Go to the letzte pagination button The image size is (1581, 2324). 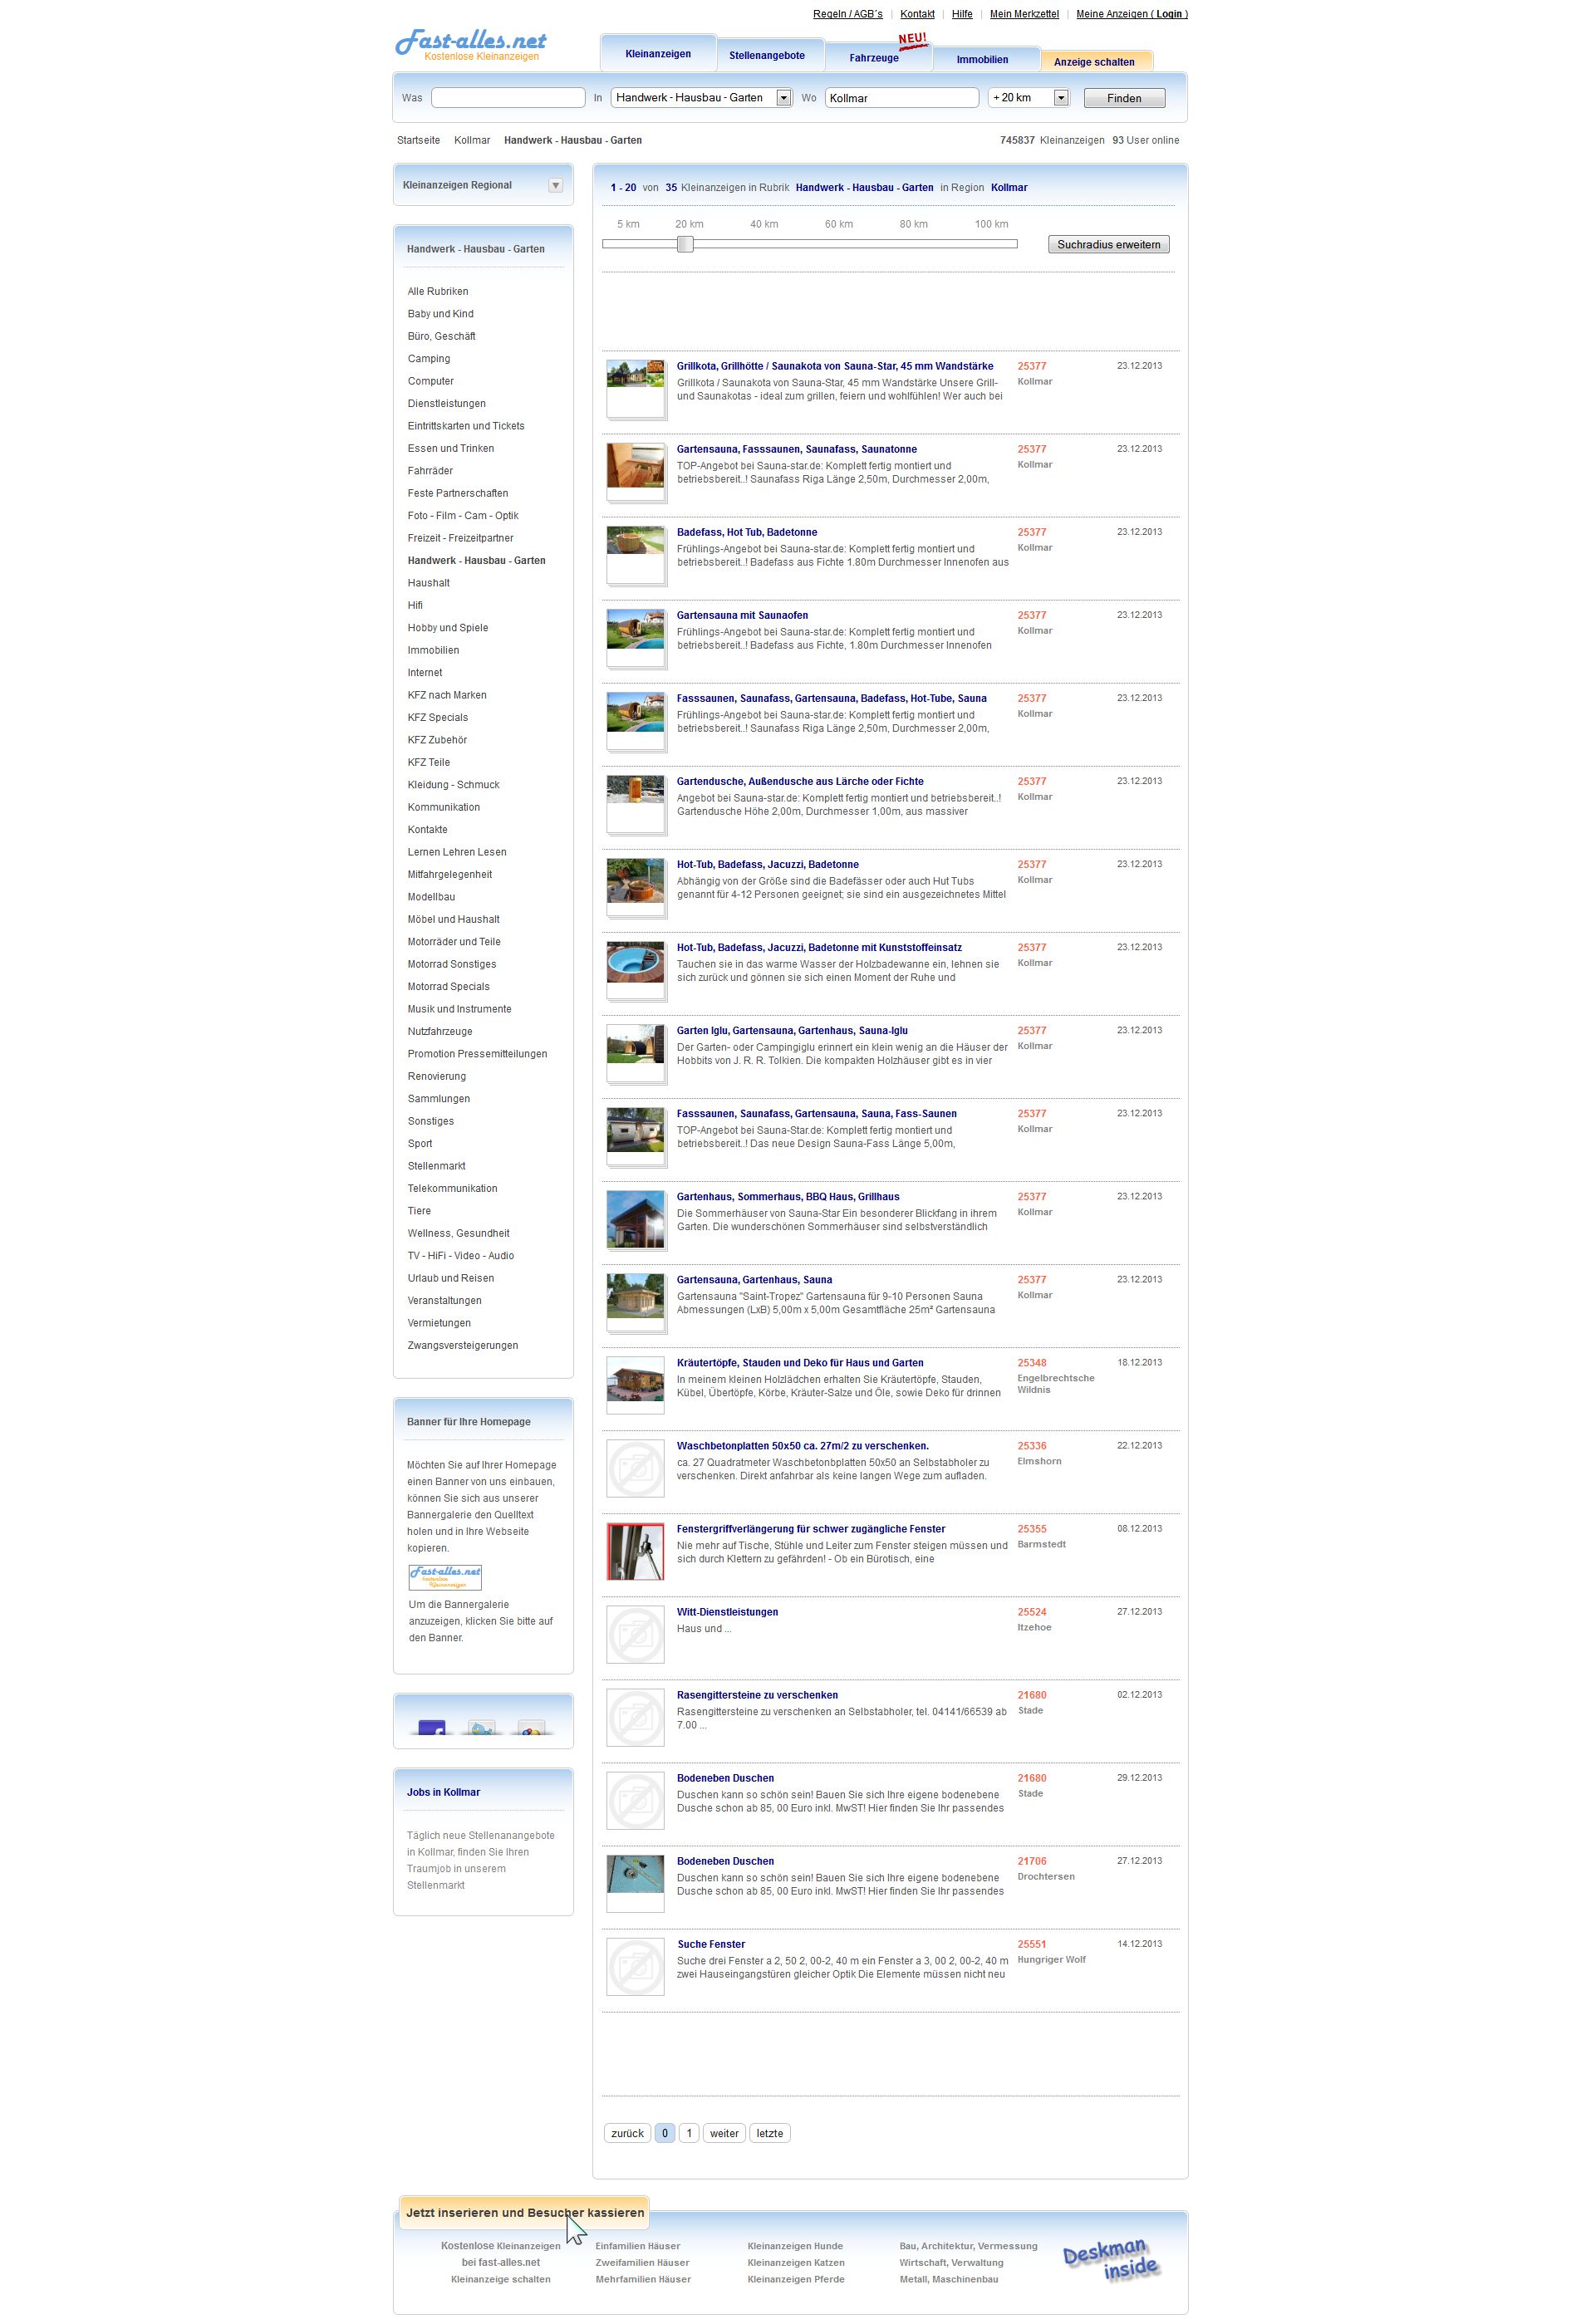(x=769, y=2133)
